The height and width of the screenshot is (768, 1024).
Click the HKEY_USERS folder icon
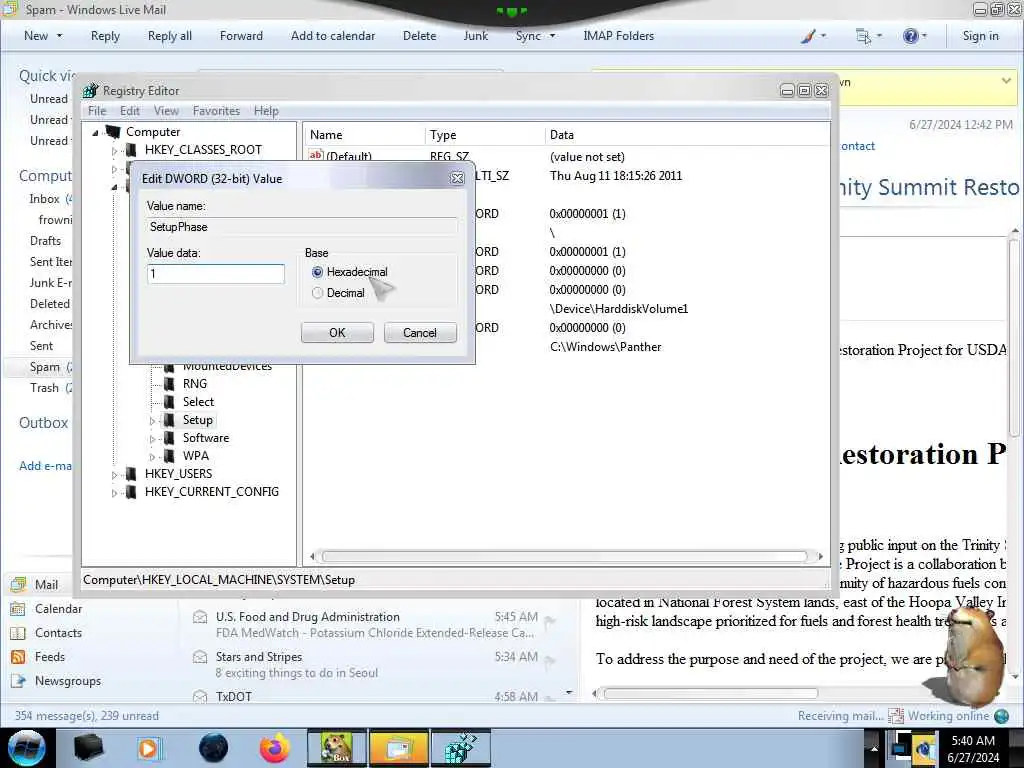131,474
